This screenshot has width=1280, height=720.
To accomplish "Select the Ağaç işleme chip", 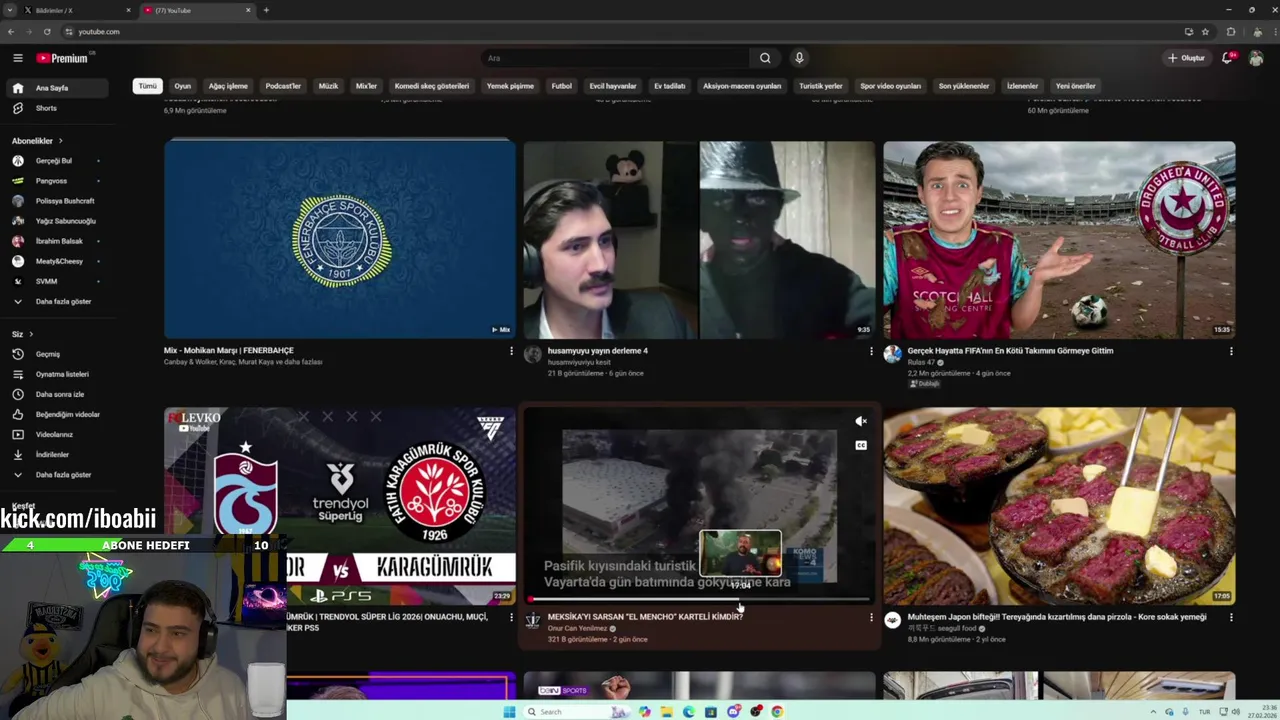I will tap(228, 86).
